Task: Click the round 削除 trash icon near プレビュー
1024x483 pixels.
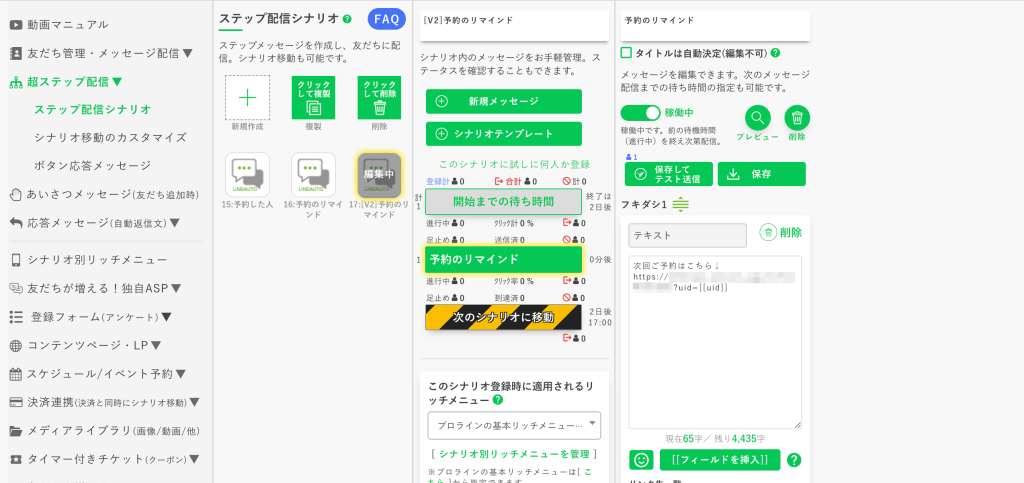Action: click(797, 118)
